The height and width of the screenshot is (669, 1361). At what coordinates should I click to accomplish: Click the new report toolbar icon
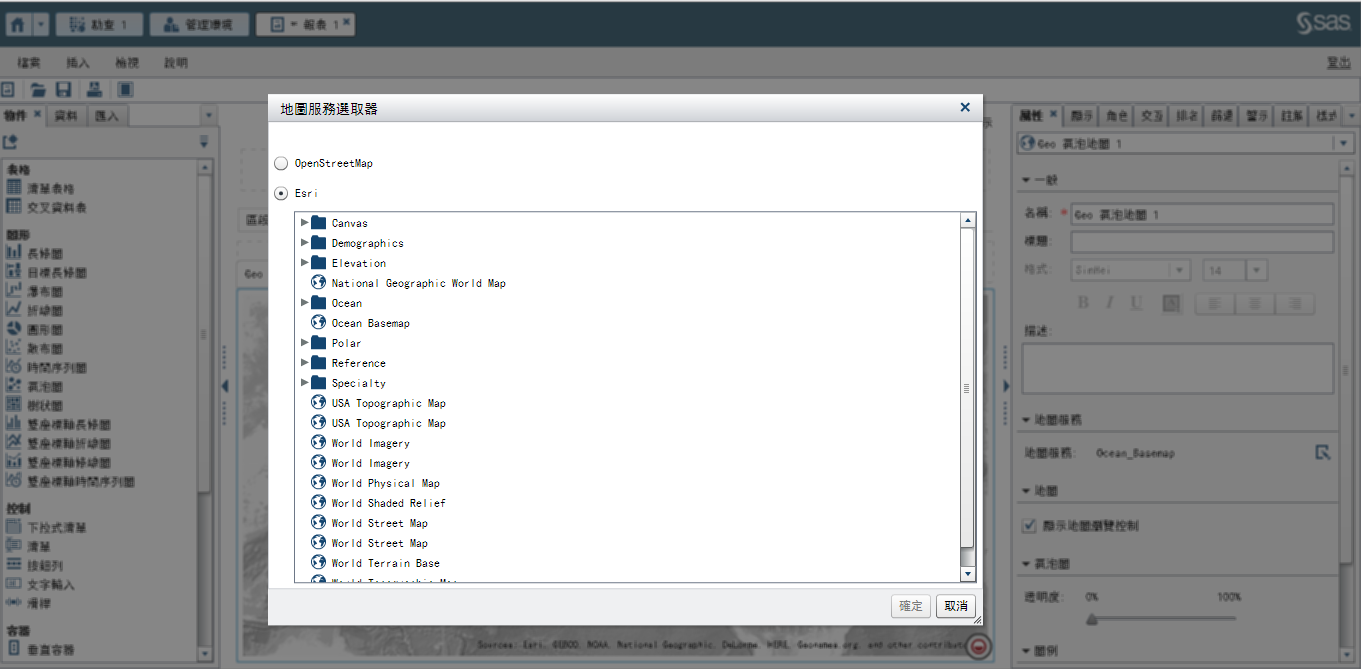pos(7,89)
